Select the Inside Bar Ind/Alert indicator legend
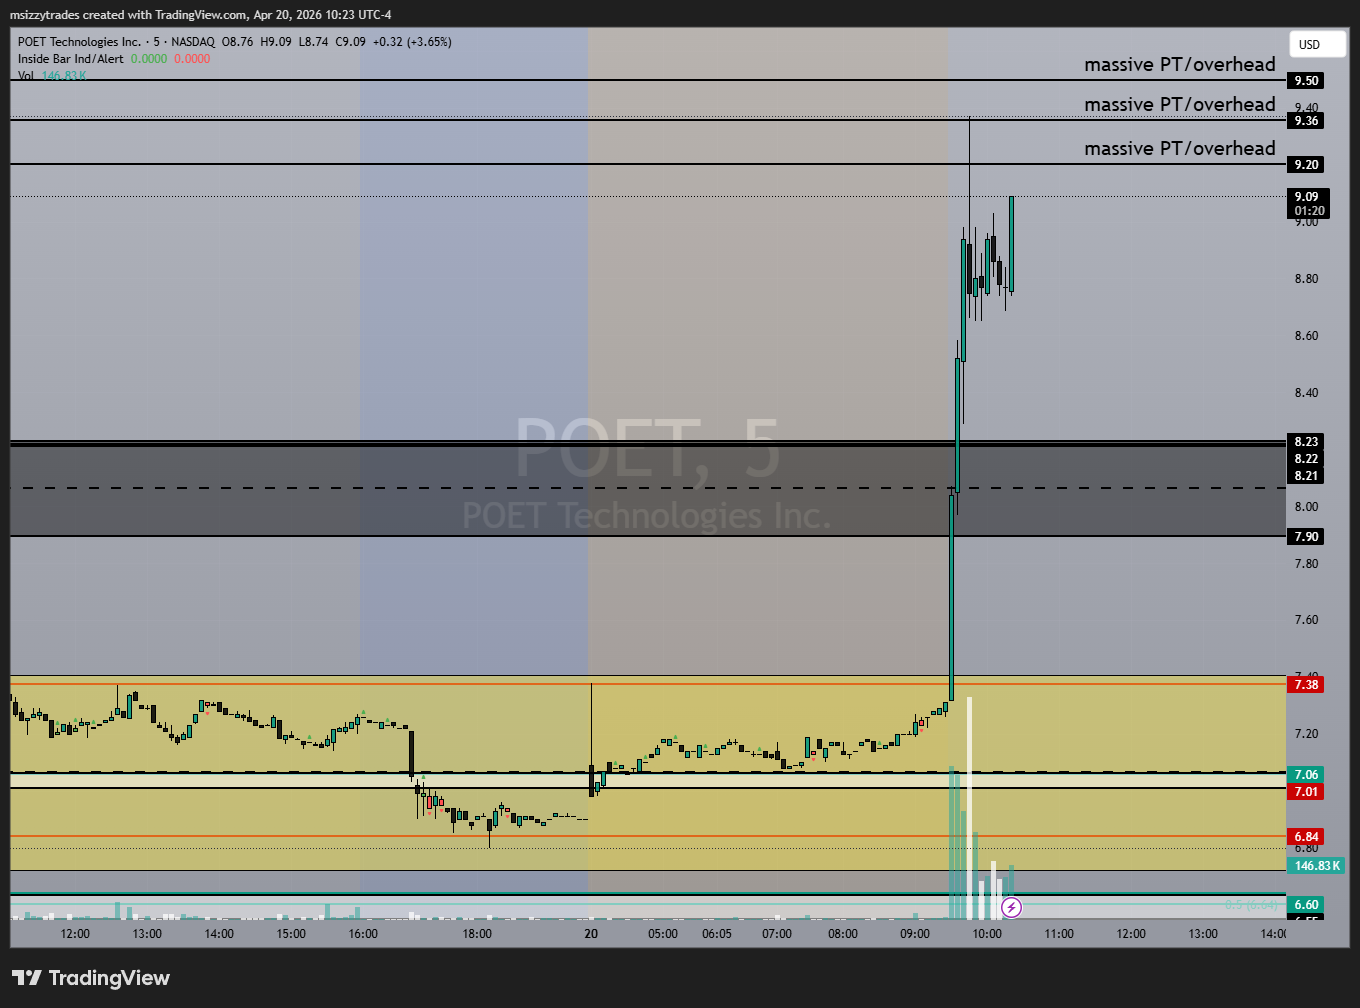The height and width of the screenshot is (1008, 1360). (x=71, y=59)
